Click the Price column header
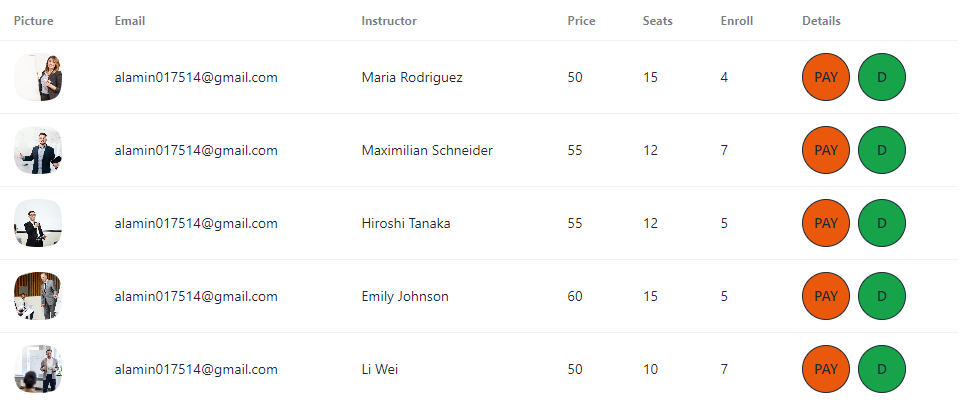Image resolution: width=960 pixels, height=405 pixels. [x=581, y=21]
